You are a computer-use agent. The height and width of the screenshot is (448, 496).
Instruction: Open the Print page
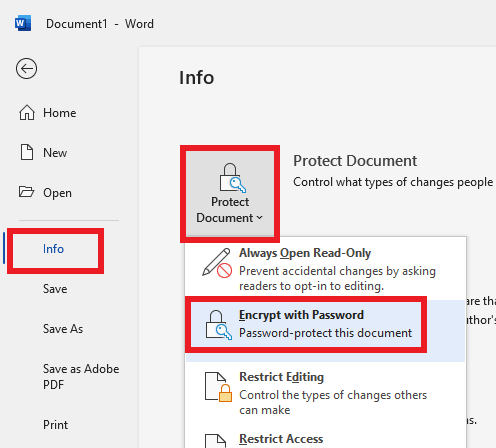(x=55, y=425)
